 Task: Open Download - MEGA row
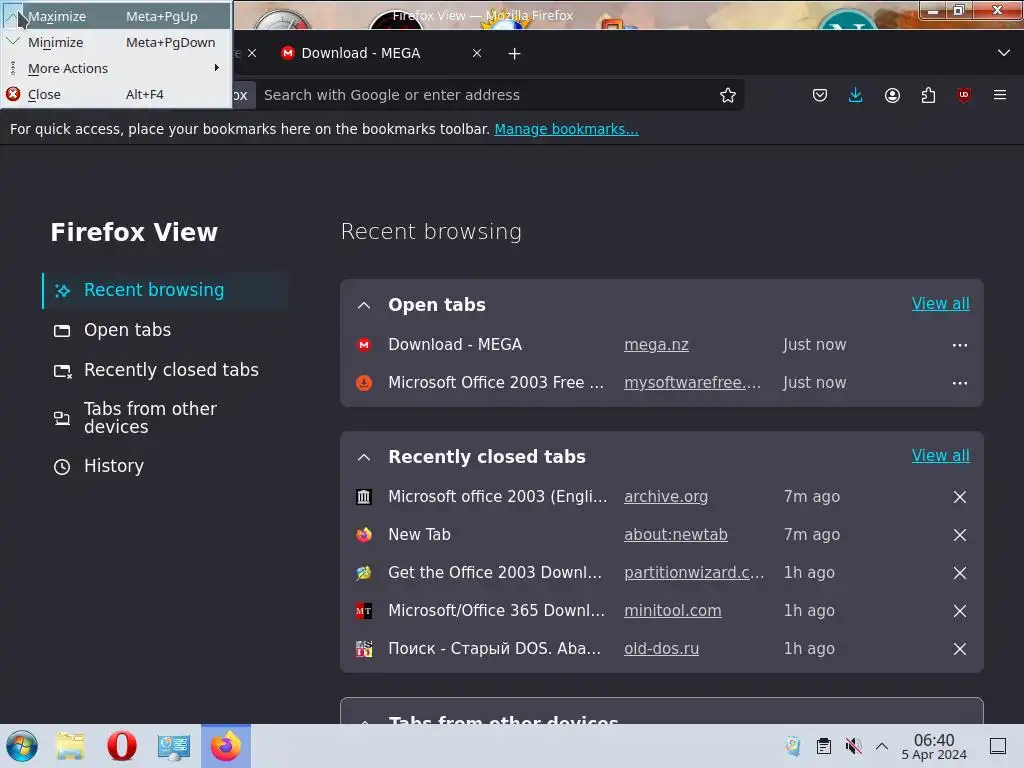[455, 345]
